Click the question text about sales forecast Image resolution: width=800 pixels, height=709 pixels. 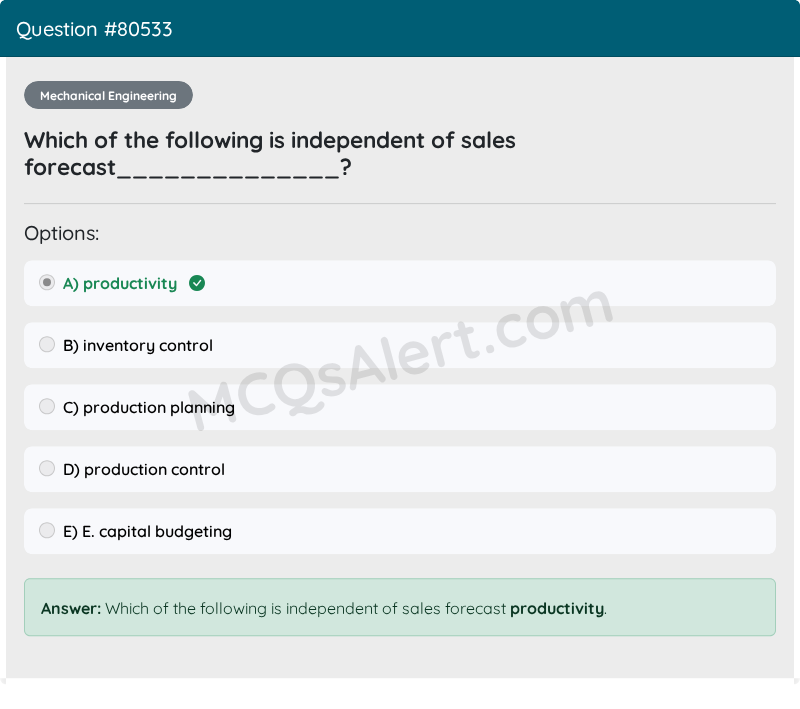click(x=270, y=154)
